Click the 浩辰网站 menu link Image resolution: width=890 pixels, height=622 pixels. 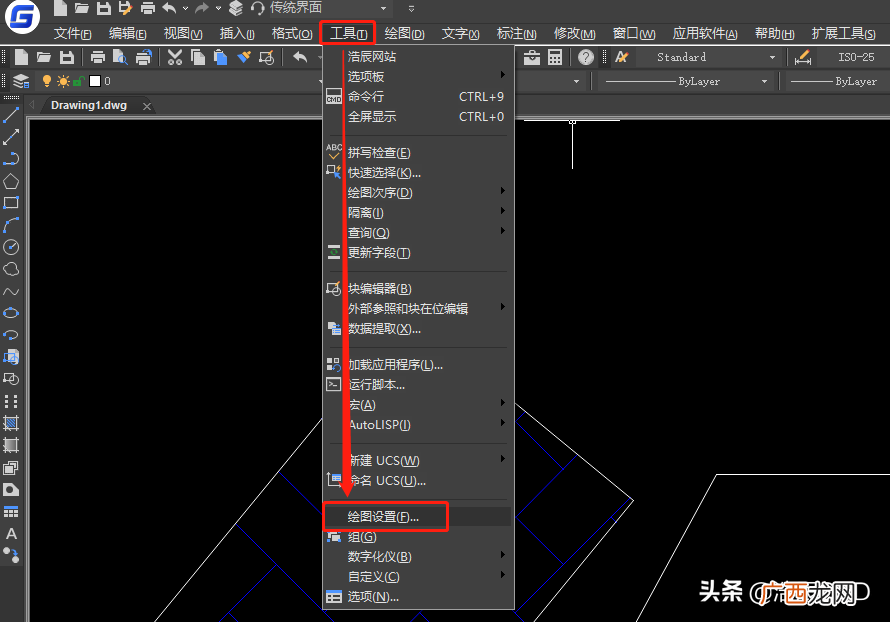click(418, 56)
